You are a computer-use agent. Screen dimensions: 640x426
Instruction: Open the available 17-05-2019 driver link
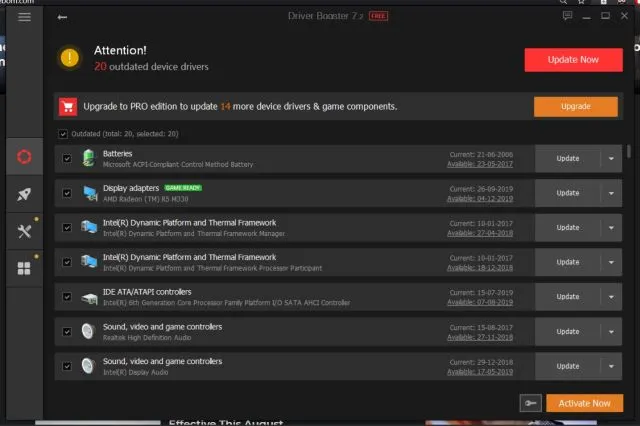point(480,372)
